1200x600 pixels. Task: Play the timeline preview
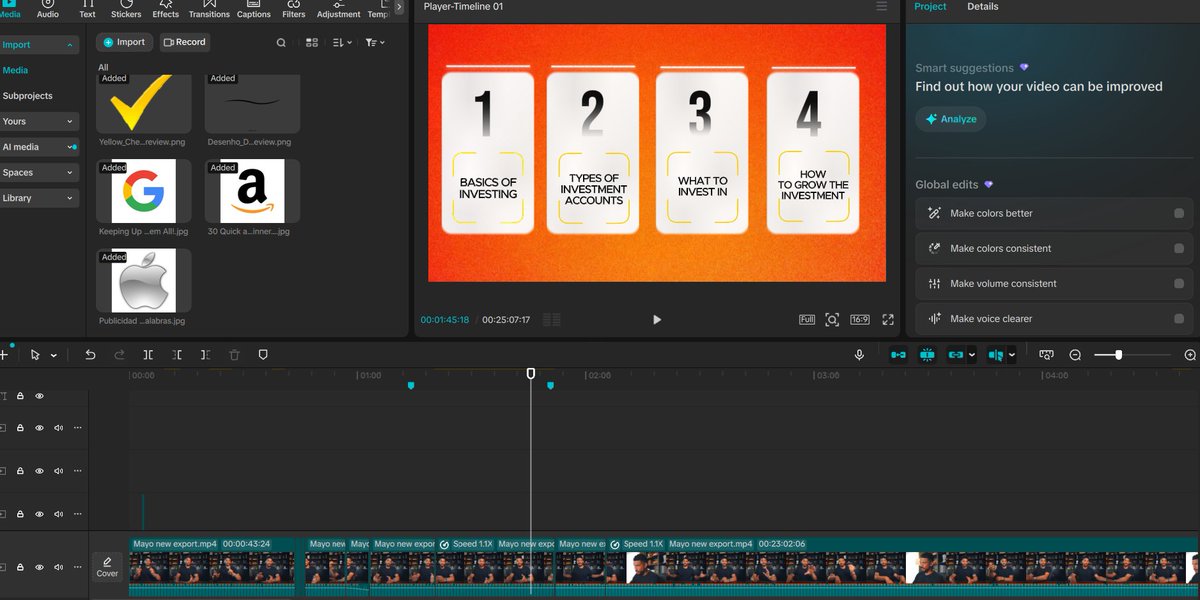(657, 320)
